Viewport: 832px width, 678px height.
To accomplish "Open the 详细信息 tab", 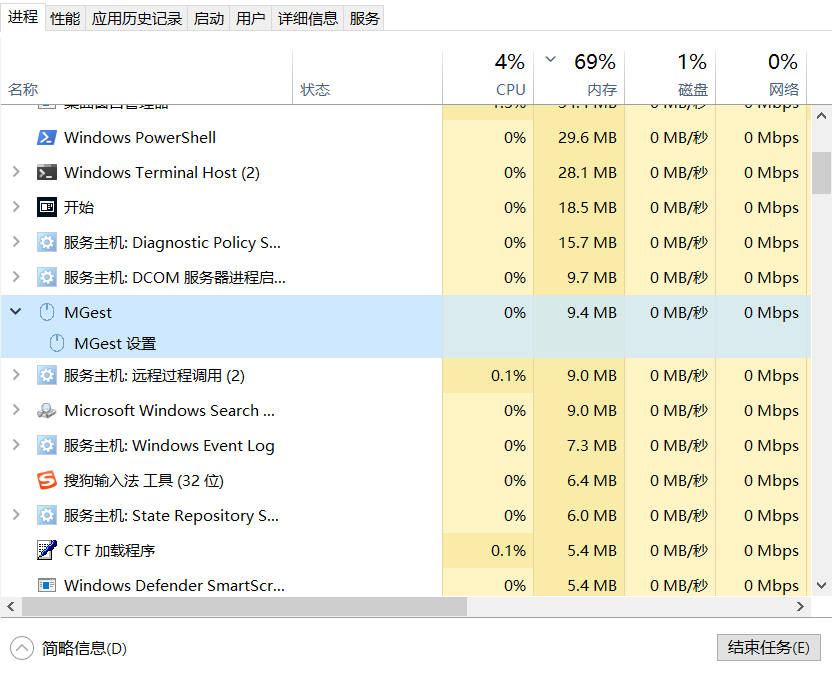I will (308, 19).
